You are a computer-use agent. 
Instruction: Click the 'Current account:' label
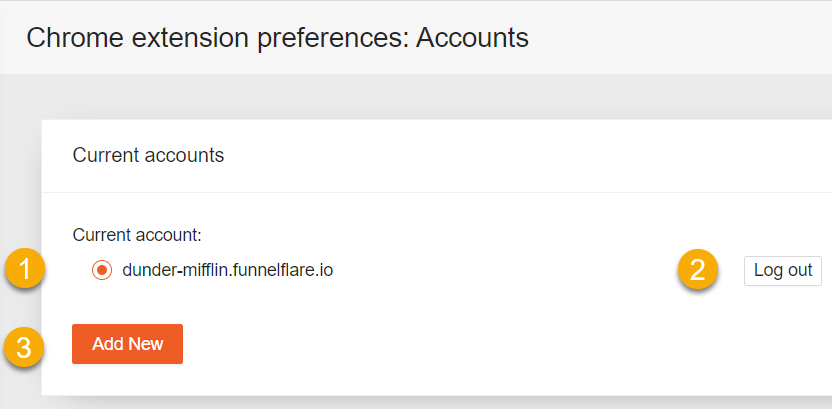pyautogui.click(x=137, y=234)
